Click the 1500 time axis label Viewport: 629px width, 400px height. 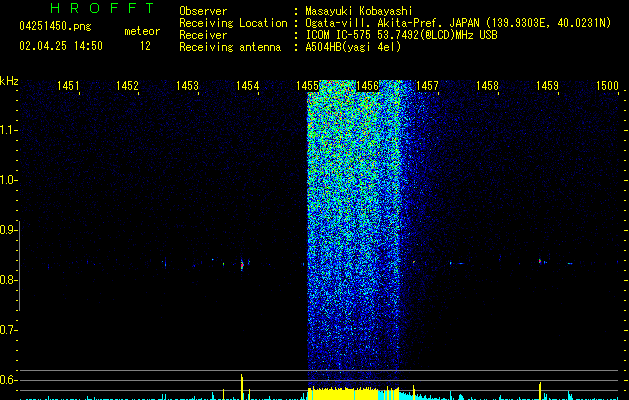[x=607, y=85]
